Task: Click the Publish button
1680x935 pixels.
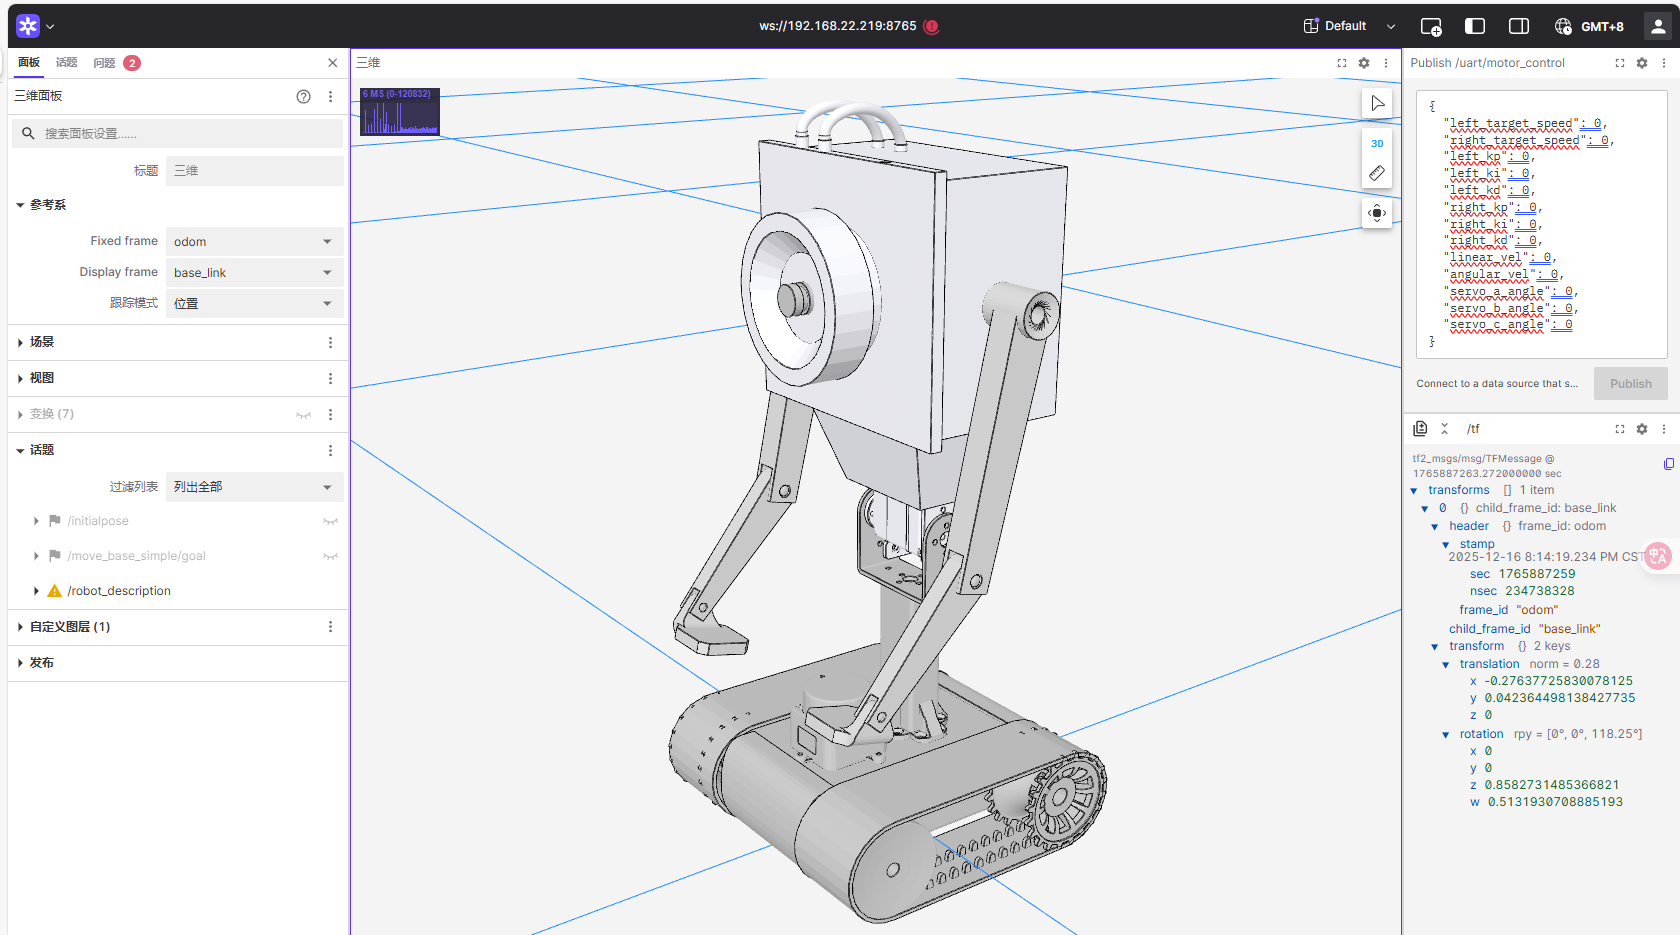Action: tap(1631, 384)
